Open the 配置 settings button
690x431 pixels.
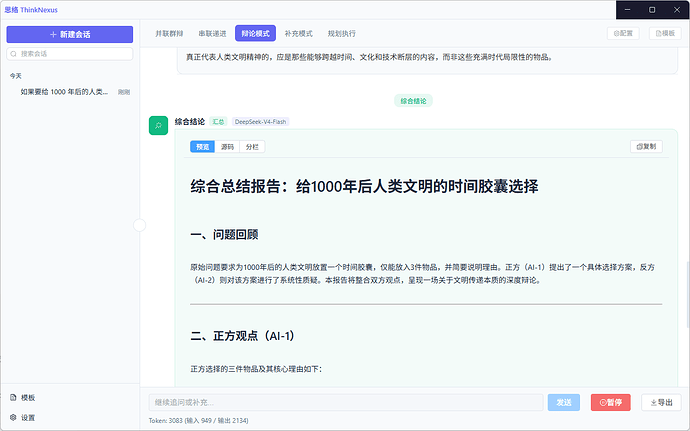623,33
